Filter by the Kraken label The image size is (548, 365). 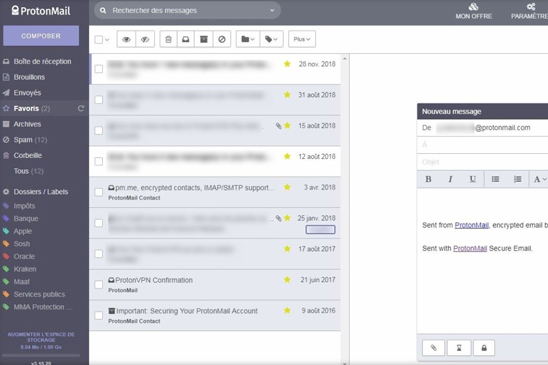(25, 269)
